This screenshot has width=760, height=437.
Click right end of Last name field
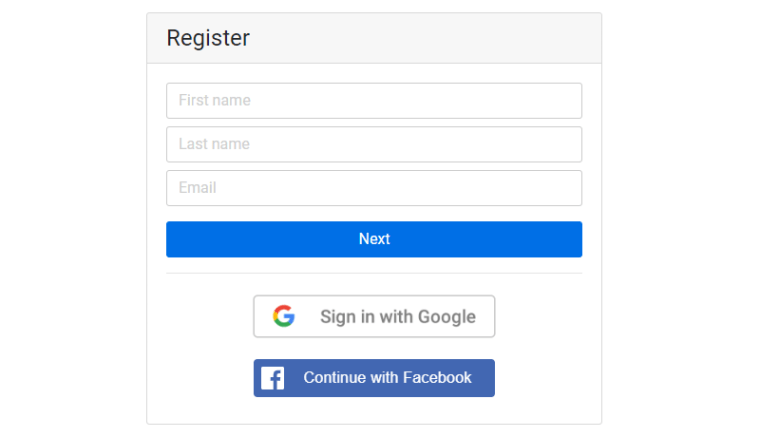click(x=565, y=144)
